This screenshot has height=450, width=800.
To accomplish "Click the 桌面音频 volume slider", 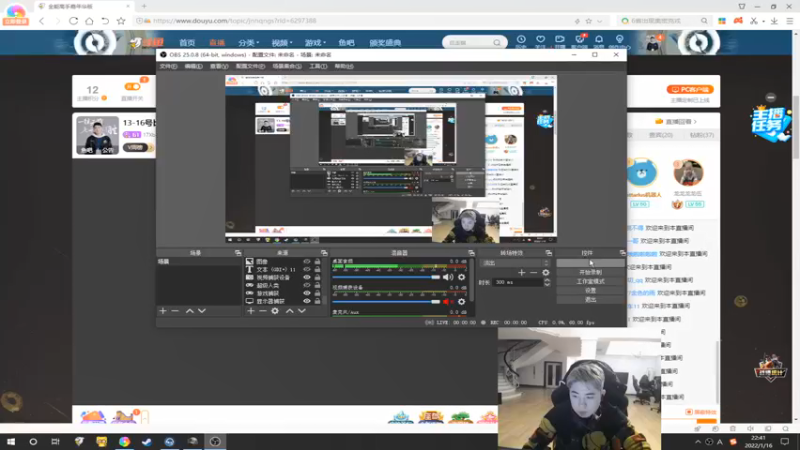I will point(386,277).
